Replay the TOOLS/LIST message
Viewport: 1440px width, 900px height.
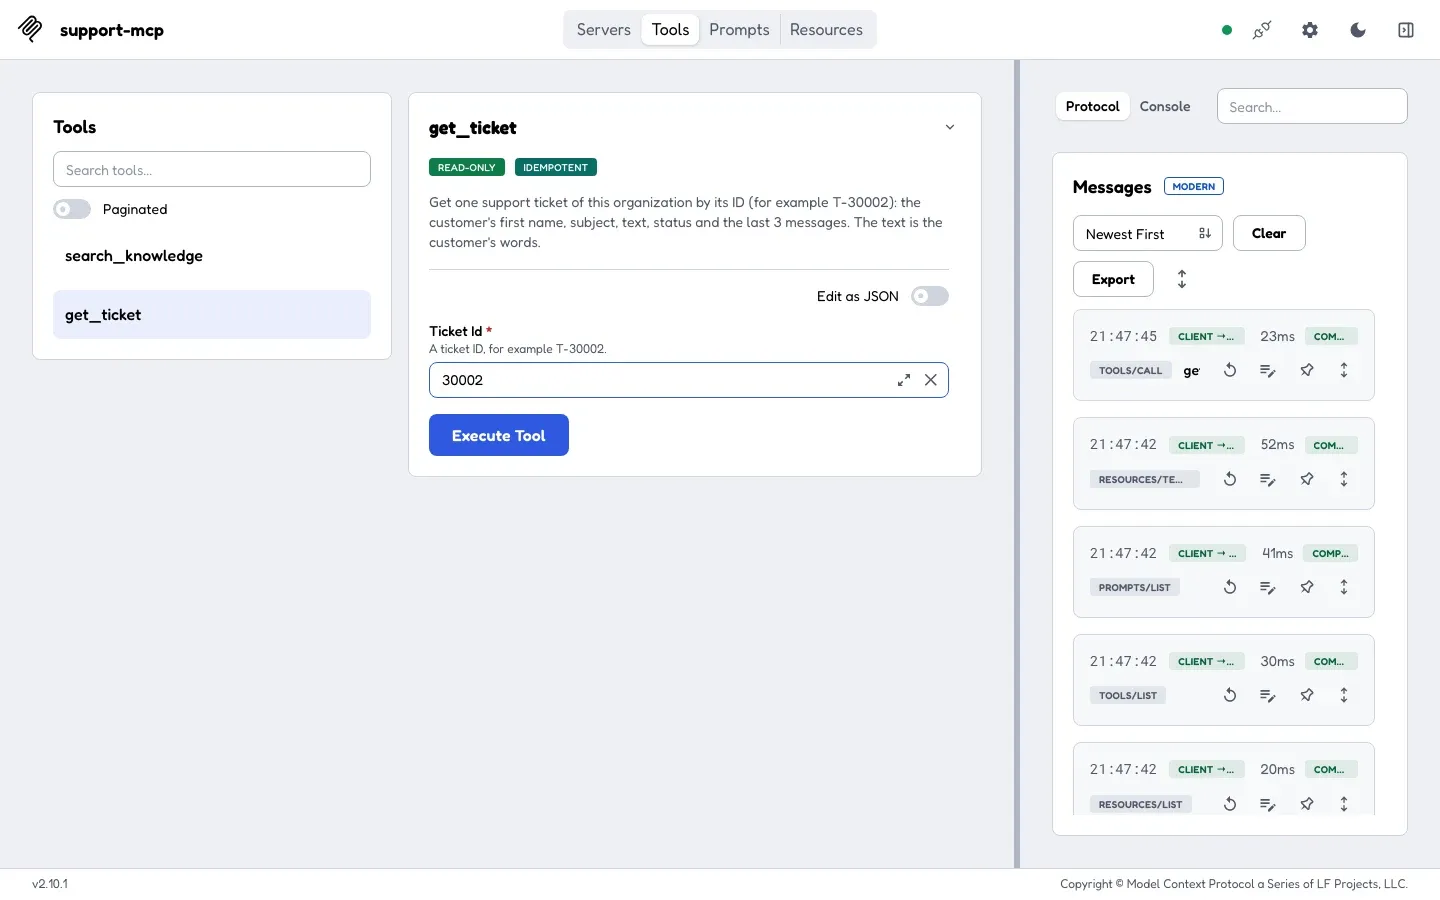(x=1230, y=695)
